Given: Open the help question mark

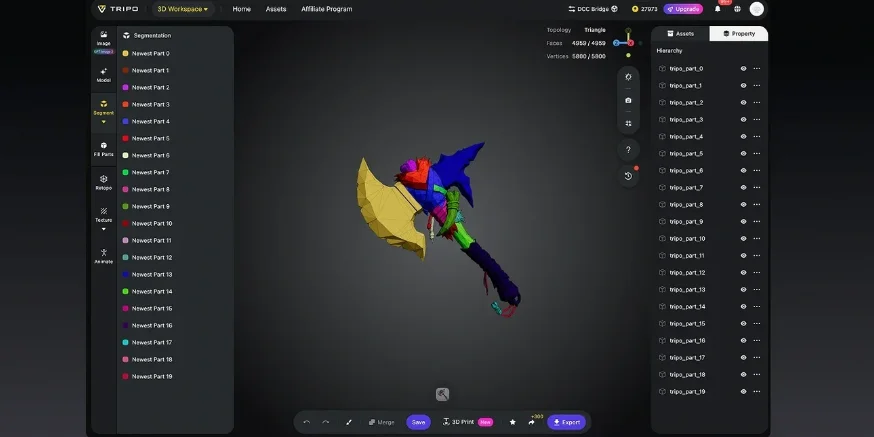Looking at the screenshot, I should [x=628, y=149].
